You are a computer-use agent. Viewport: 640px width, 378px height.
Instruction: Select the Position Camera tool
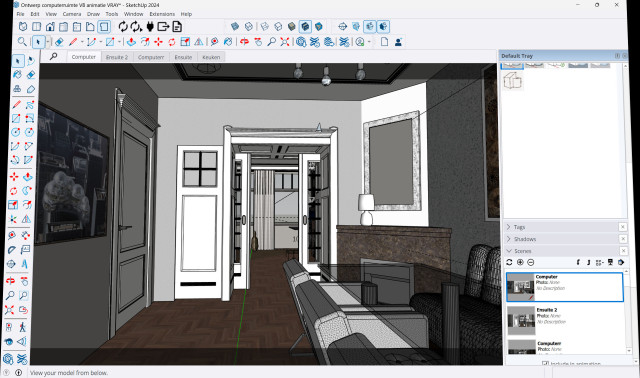coord(9,327)
